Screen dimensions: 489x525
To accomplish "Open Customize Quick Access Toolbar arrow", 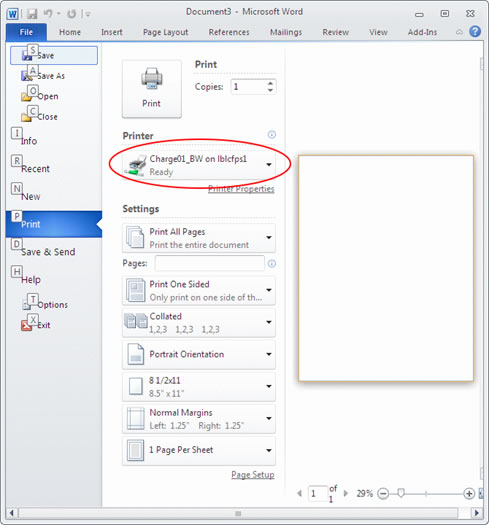I will click(x=88, y=14).
